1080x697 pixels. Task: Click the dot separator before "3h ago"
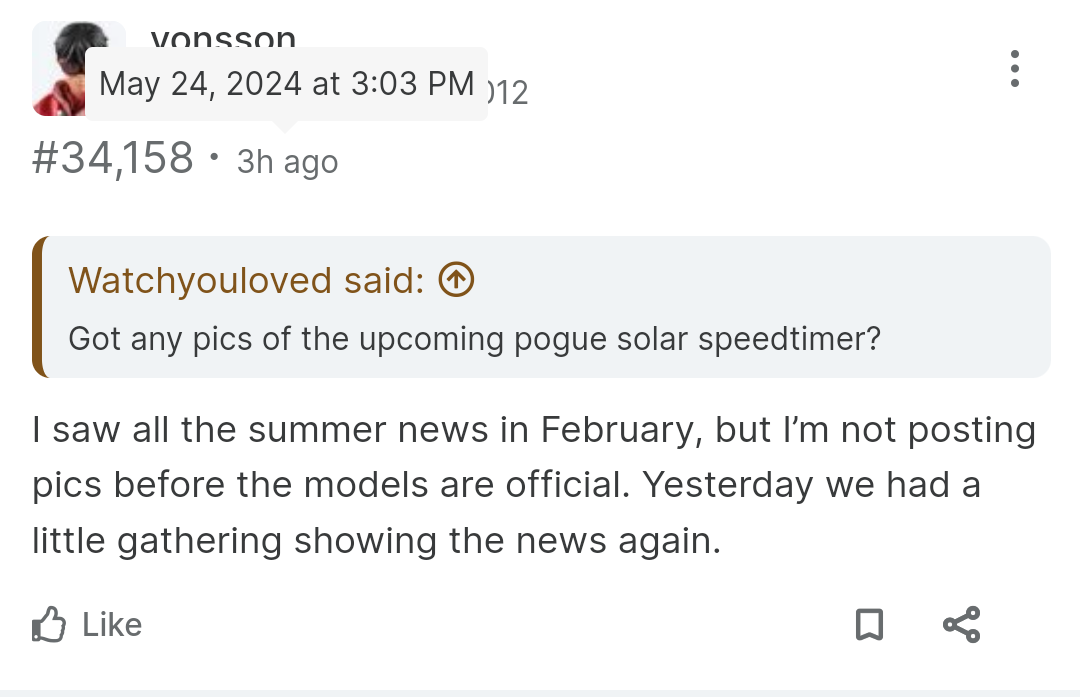pos(215,158)
